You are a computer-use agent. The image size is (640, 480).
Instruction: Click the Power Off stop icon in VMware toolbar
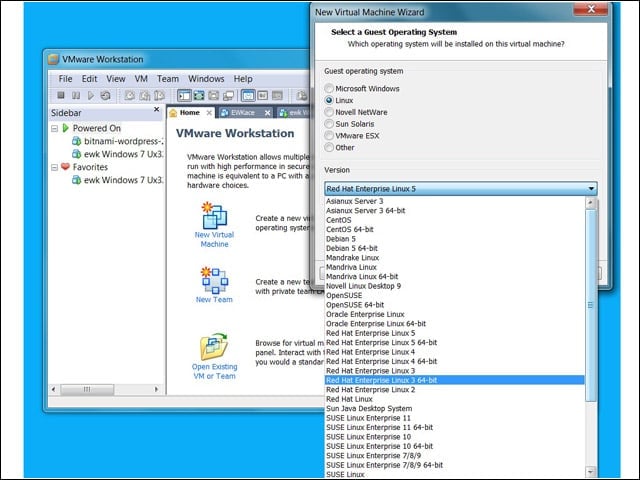[x=61, y=96]
